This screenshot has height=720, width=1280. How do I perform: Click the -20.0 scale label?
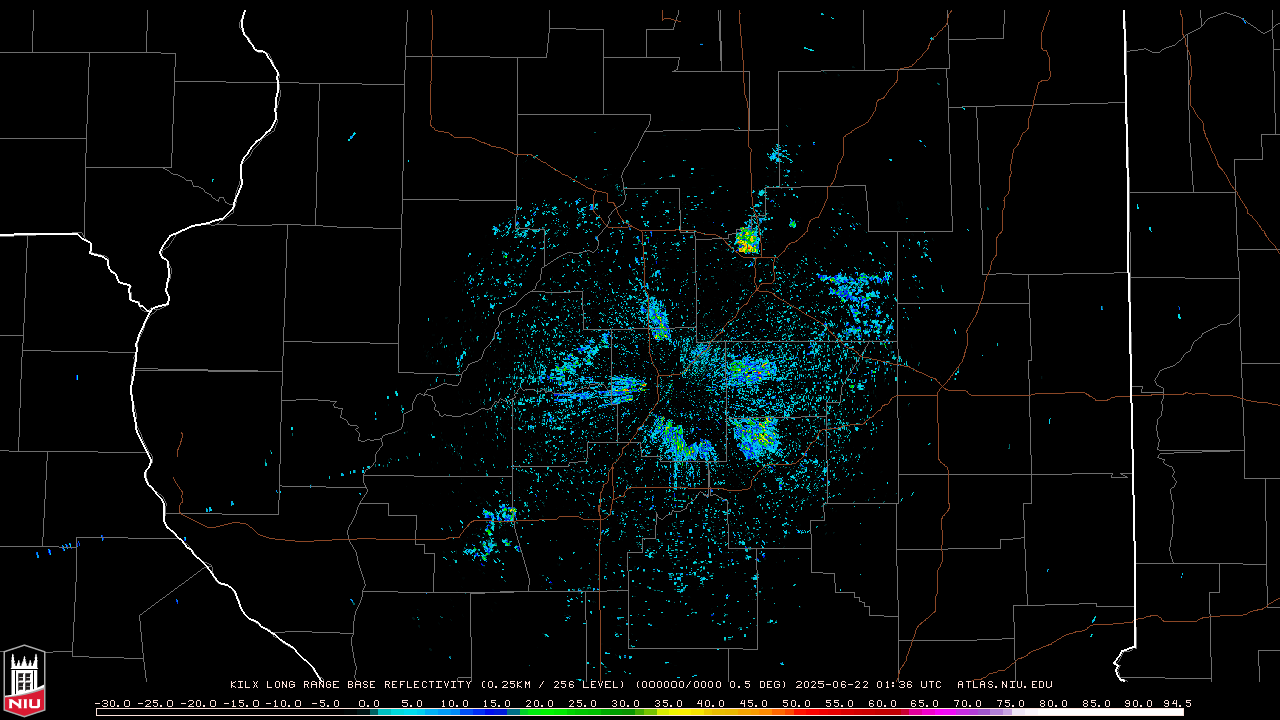[198, 703]
